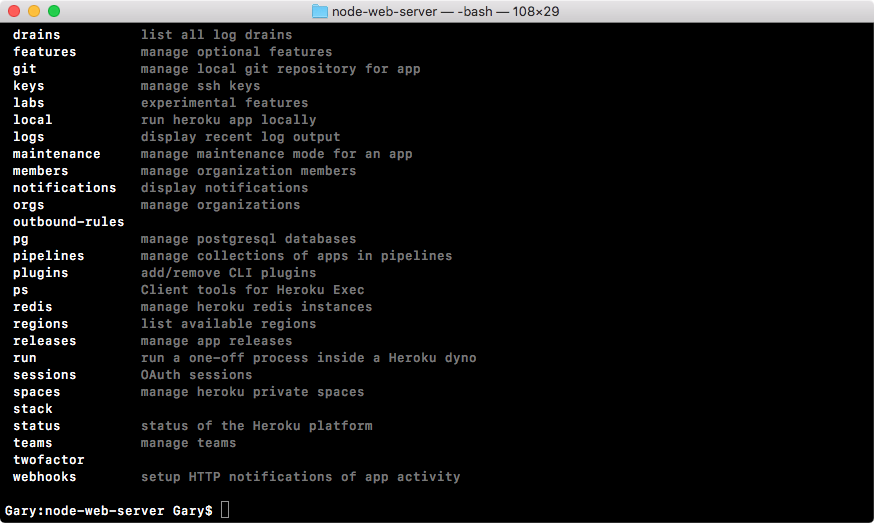
Task: Click the text 'manage postgresql databases'
Action: coord(248,239)
